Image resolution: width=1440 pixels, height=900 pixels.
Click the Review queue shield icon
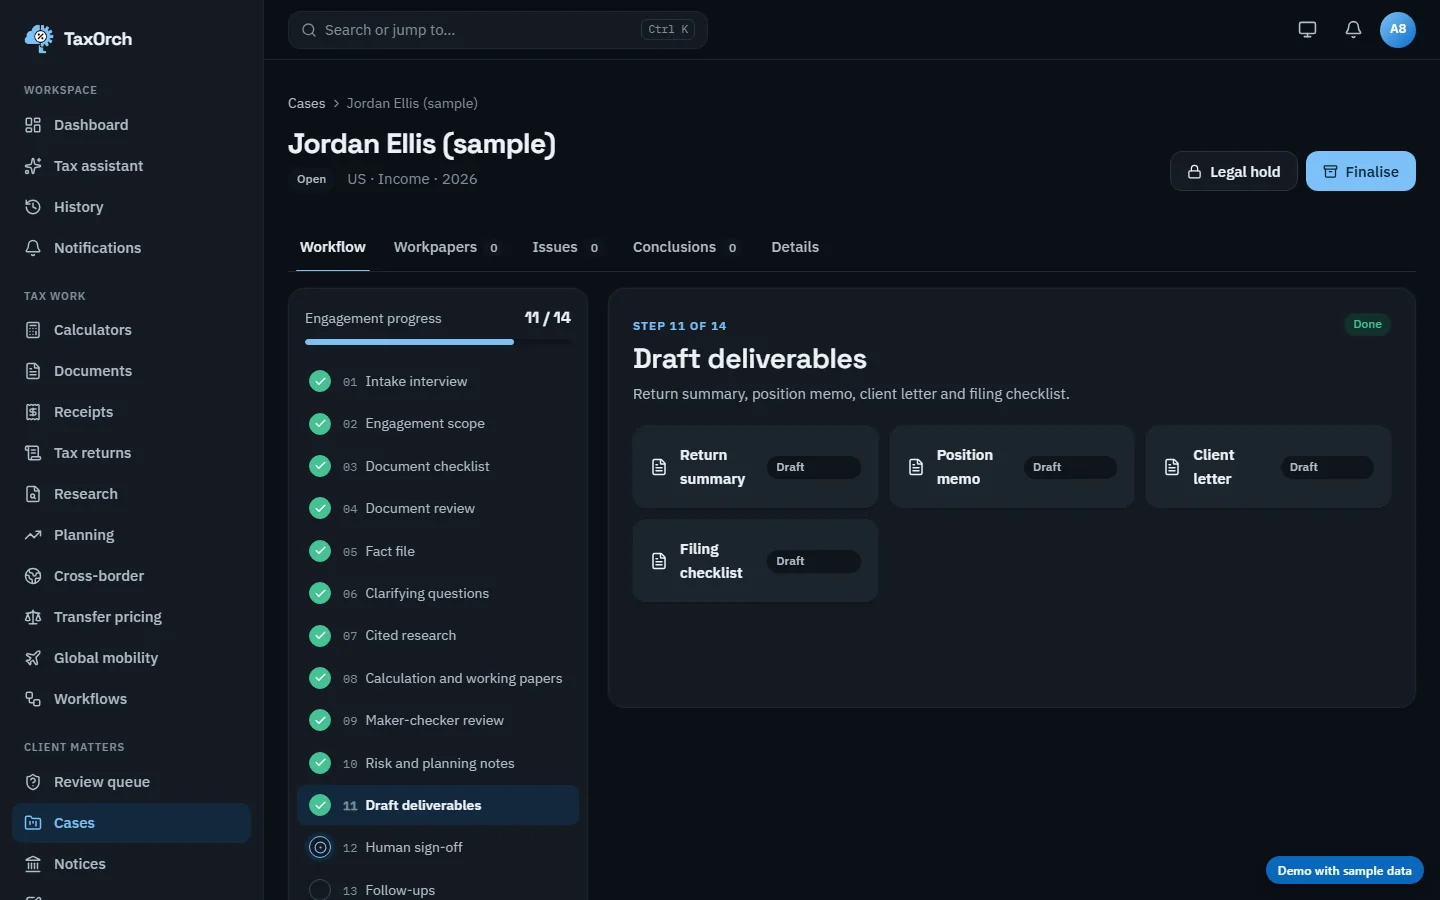point(33,782)
